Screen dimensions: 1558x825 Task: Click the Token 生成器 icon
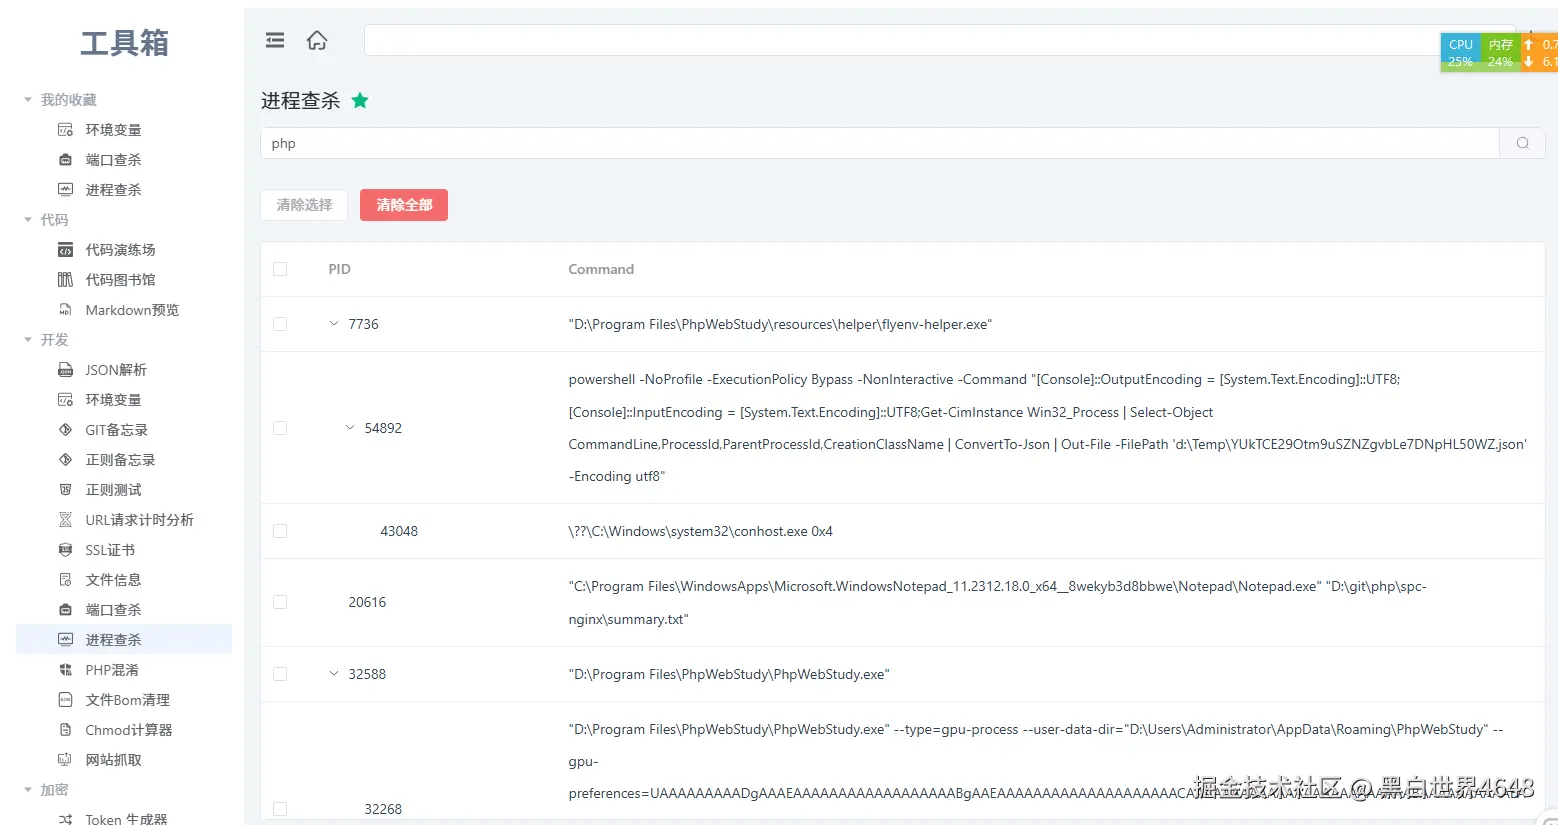pos(65,819)
